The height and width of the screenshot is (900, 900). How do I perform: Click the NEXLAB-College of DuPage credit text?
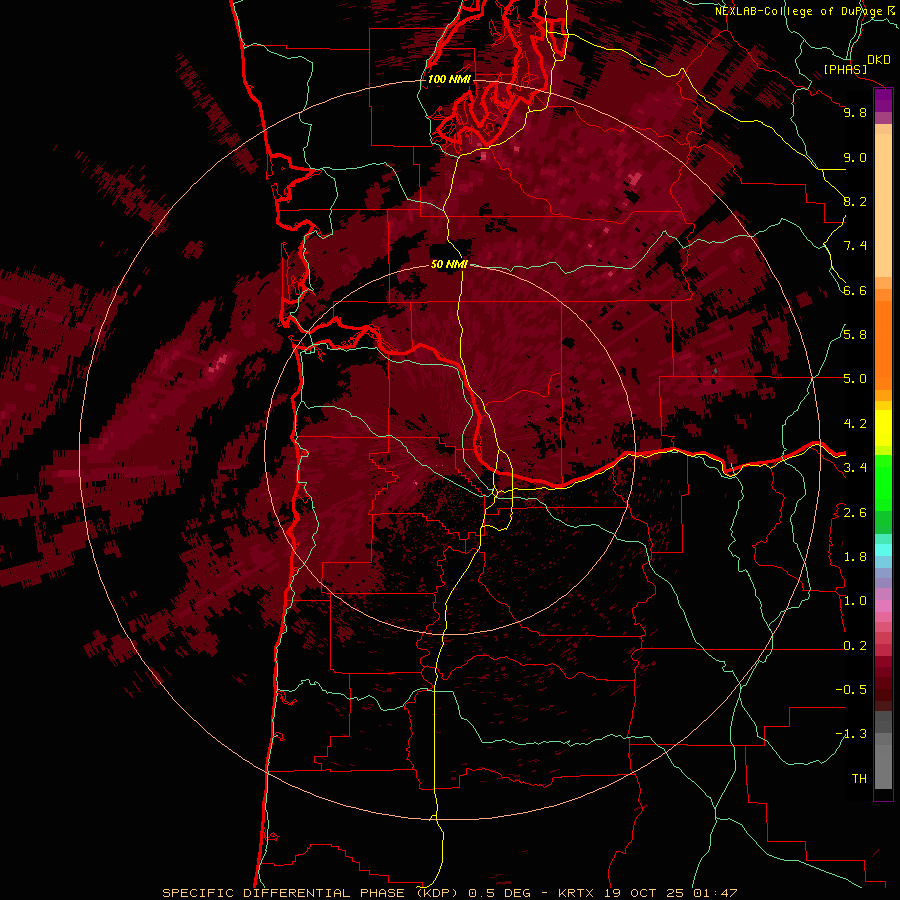[799, 11]
